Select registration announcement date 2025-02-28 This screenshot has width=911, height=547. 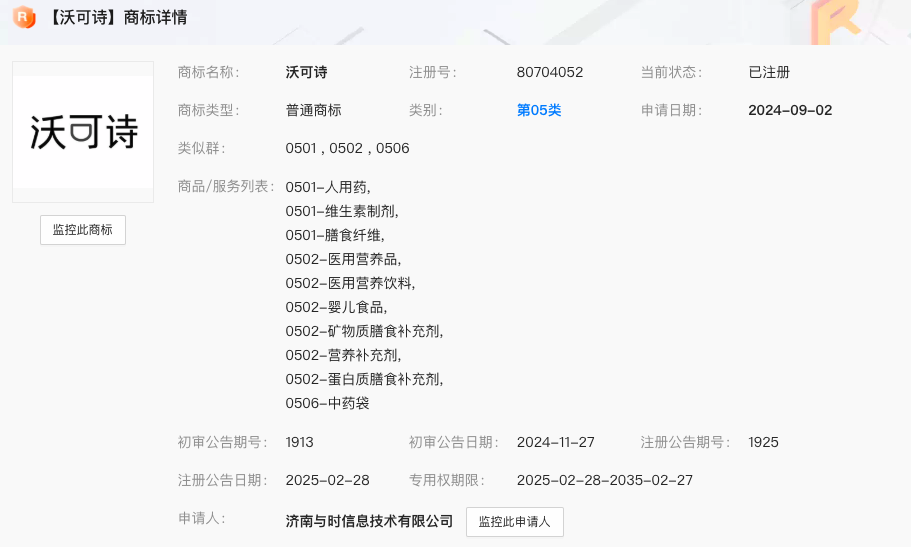(327, 480)
